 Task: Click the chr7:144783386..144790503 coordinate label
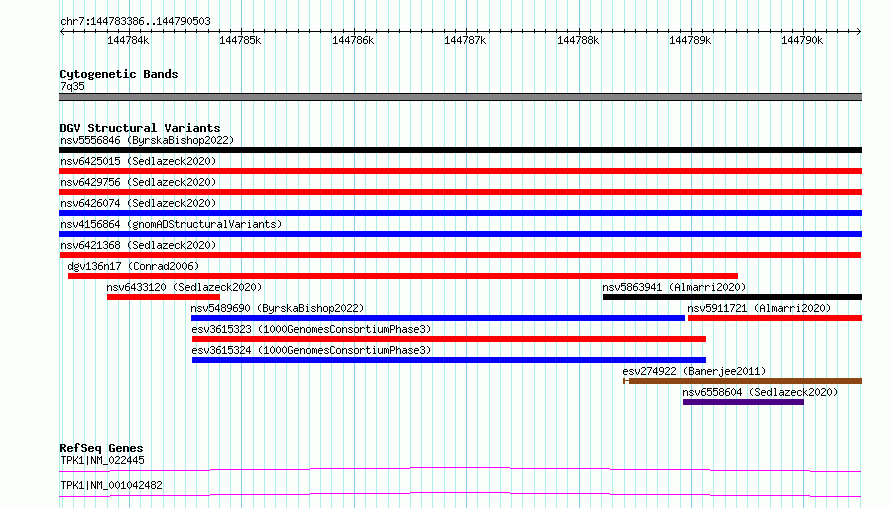pyautogui.click(x=135, y=22)
